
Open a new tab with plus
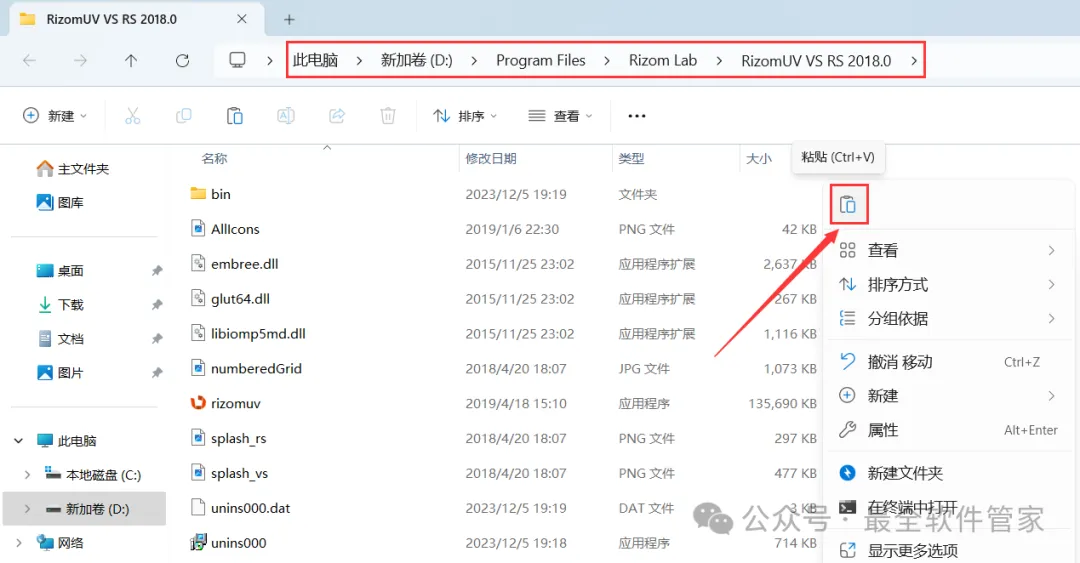pos(289,19)
